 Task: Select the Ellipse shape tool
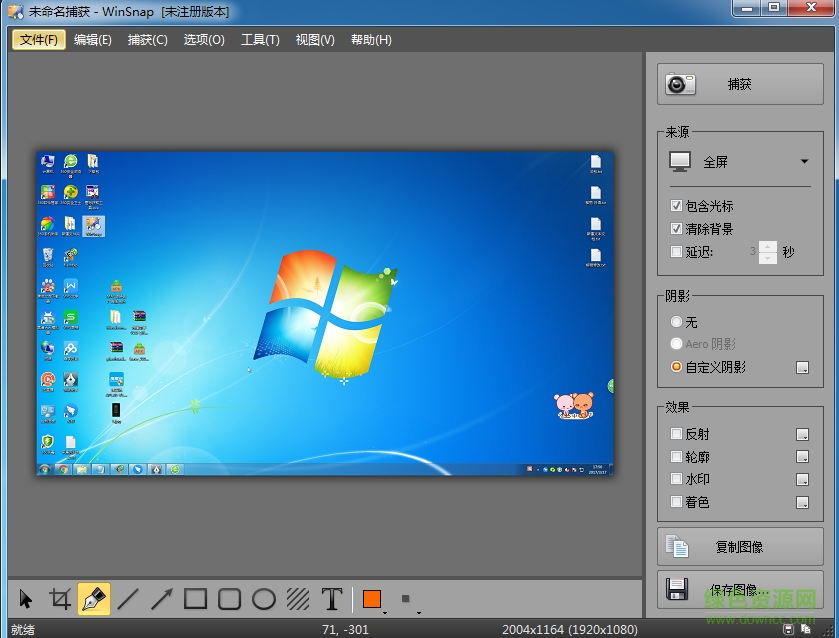(264, 599)
